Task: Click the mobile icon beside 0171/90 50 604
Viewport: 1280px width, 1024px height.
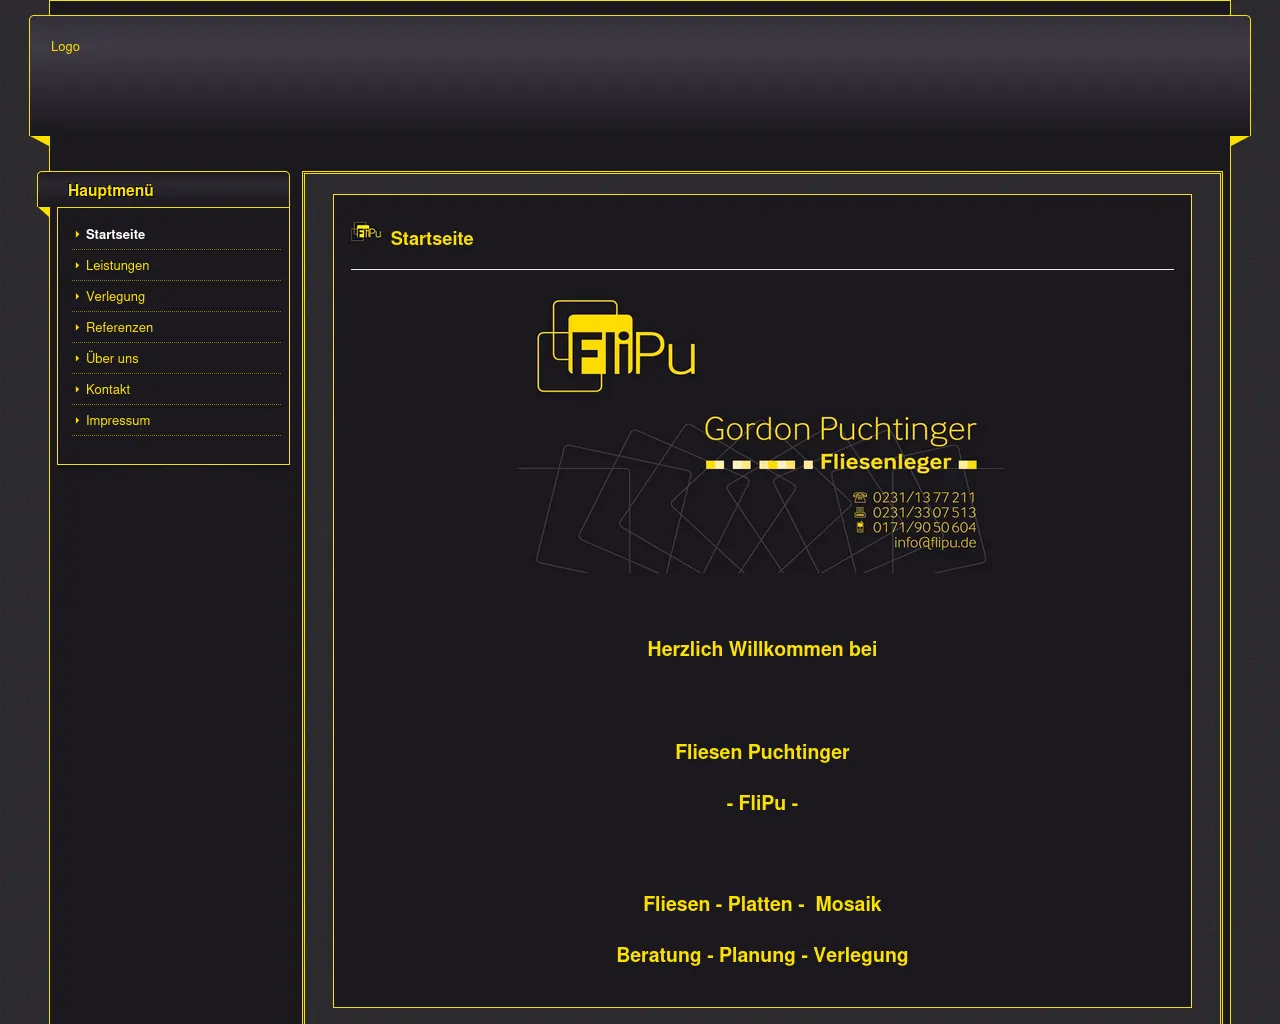Action: coord(859,527)
